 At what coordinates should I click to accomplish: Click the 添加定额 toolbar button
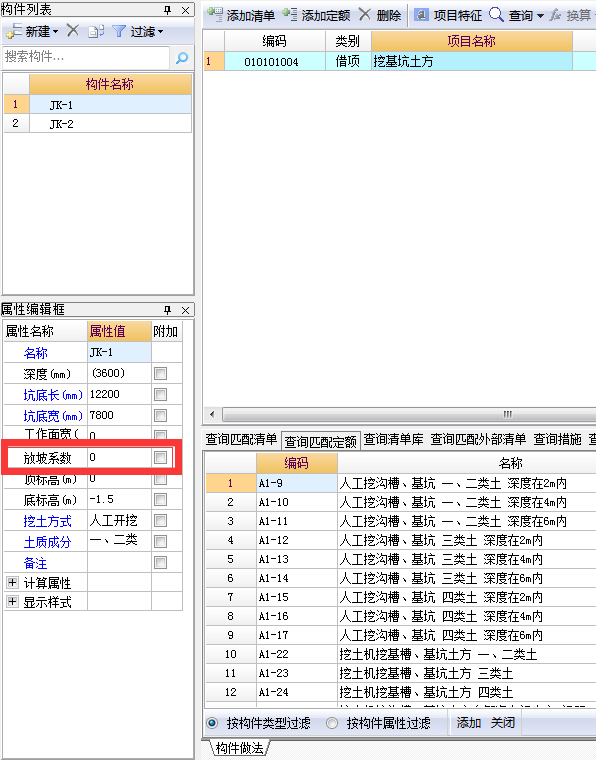[x=316, y=15]
